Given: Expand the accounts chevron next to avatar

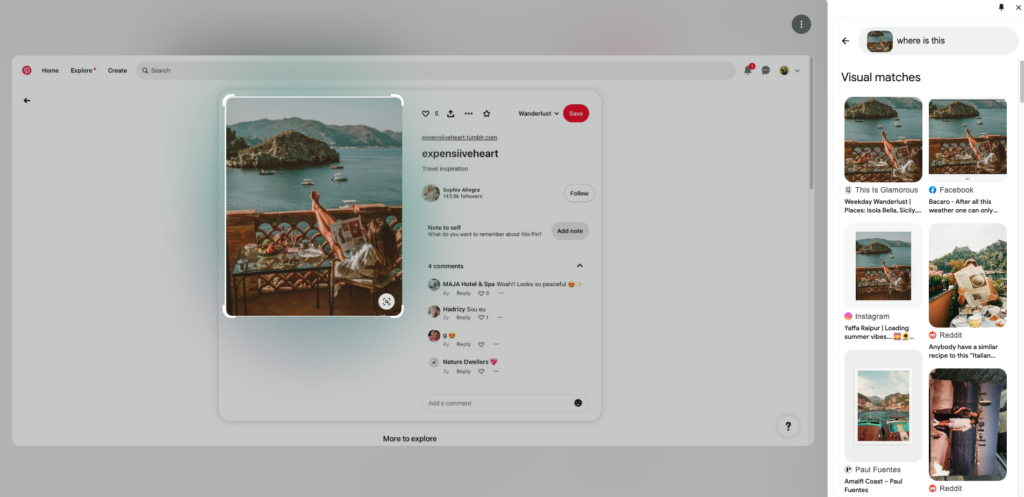Looking at the screenshot, I should coord(797,71).
